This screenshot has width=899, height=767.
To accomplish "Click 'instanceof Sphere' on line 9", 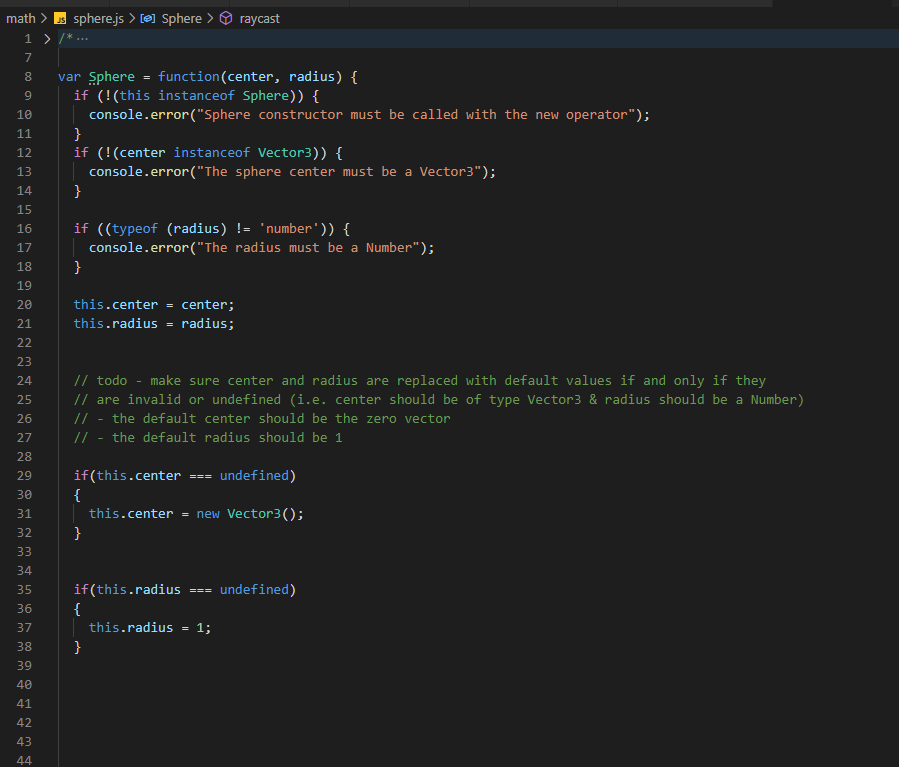I will click(x=224, y=96).
